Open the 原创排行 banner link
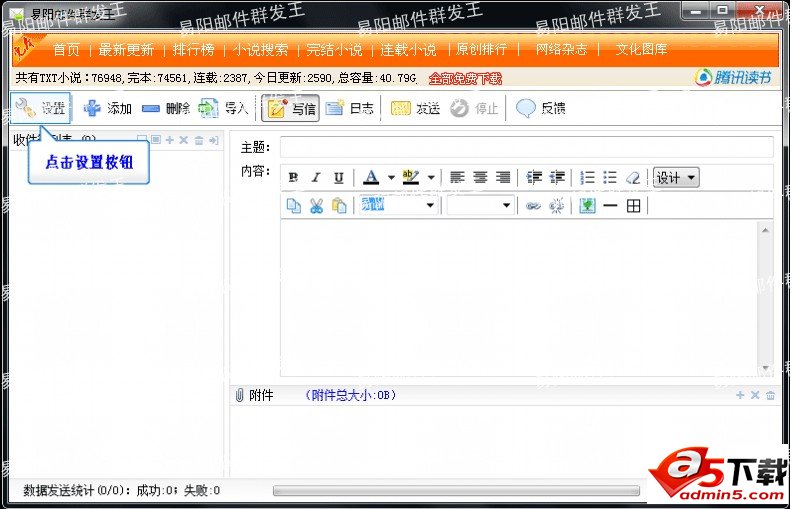The height and width of the screenshot is (509, 793). click(x=481, y=49)
